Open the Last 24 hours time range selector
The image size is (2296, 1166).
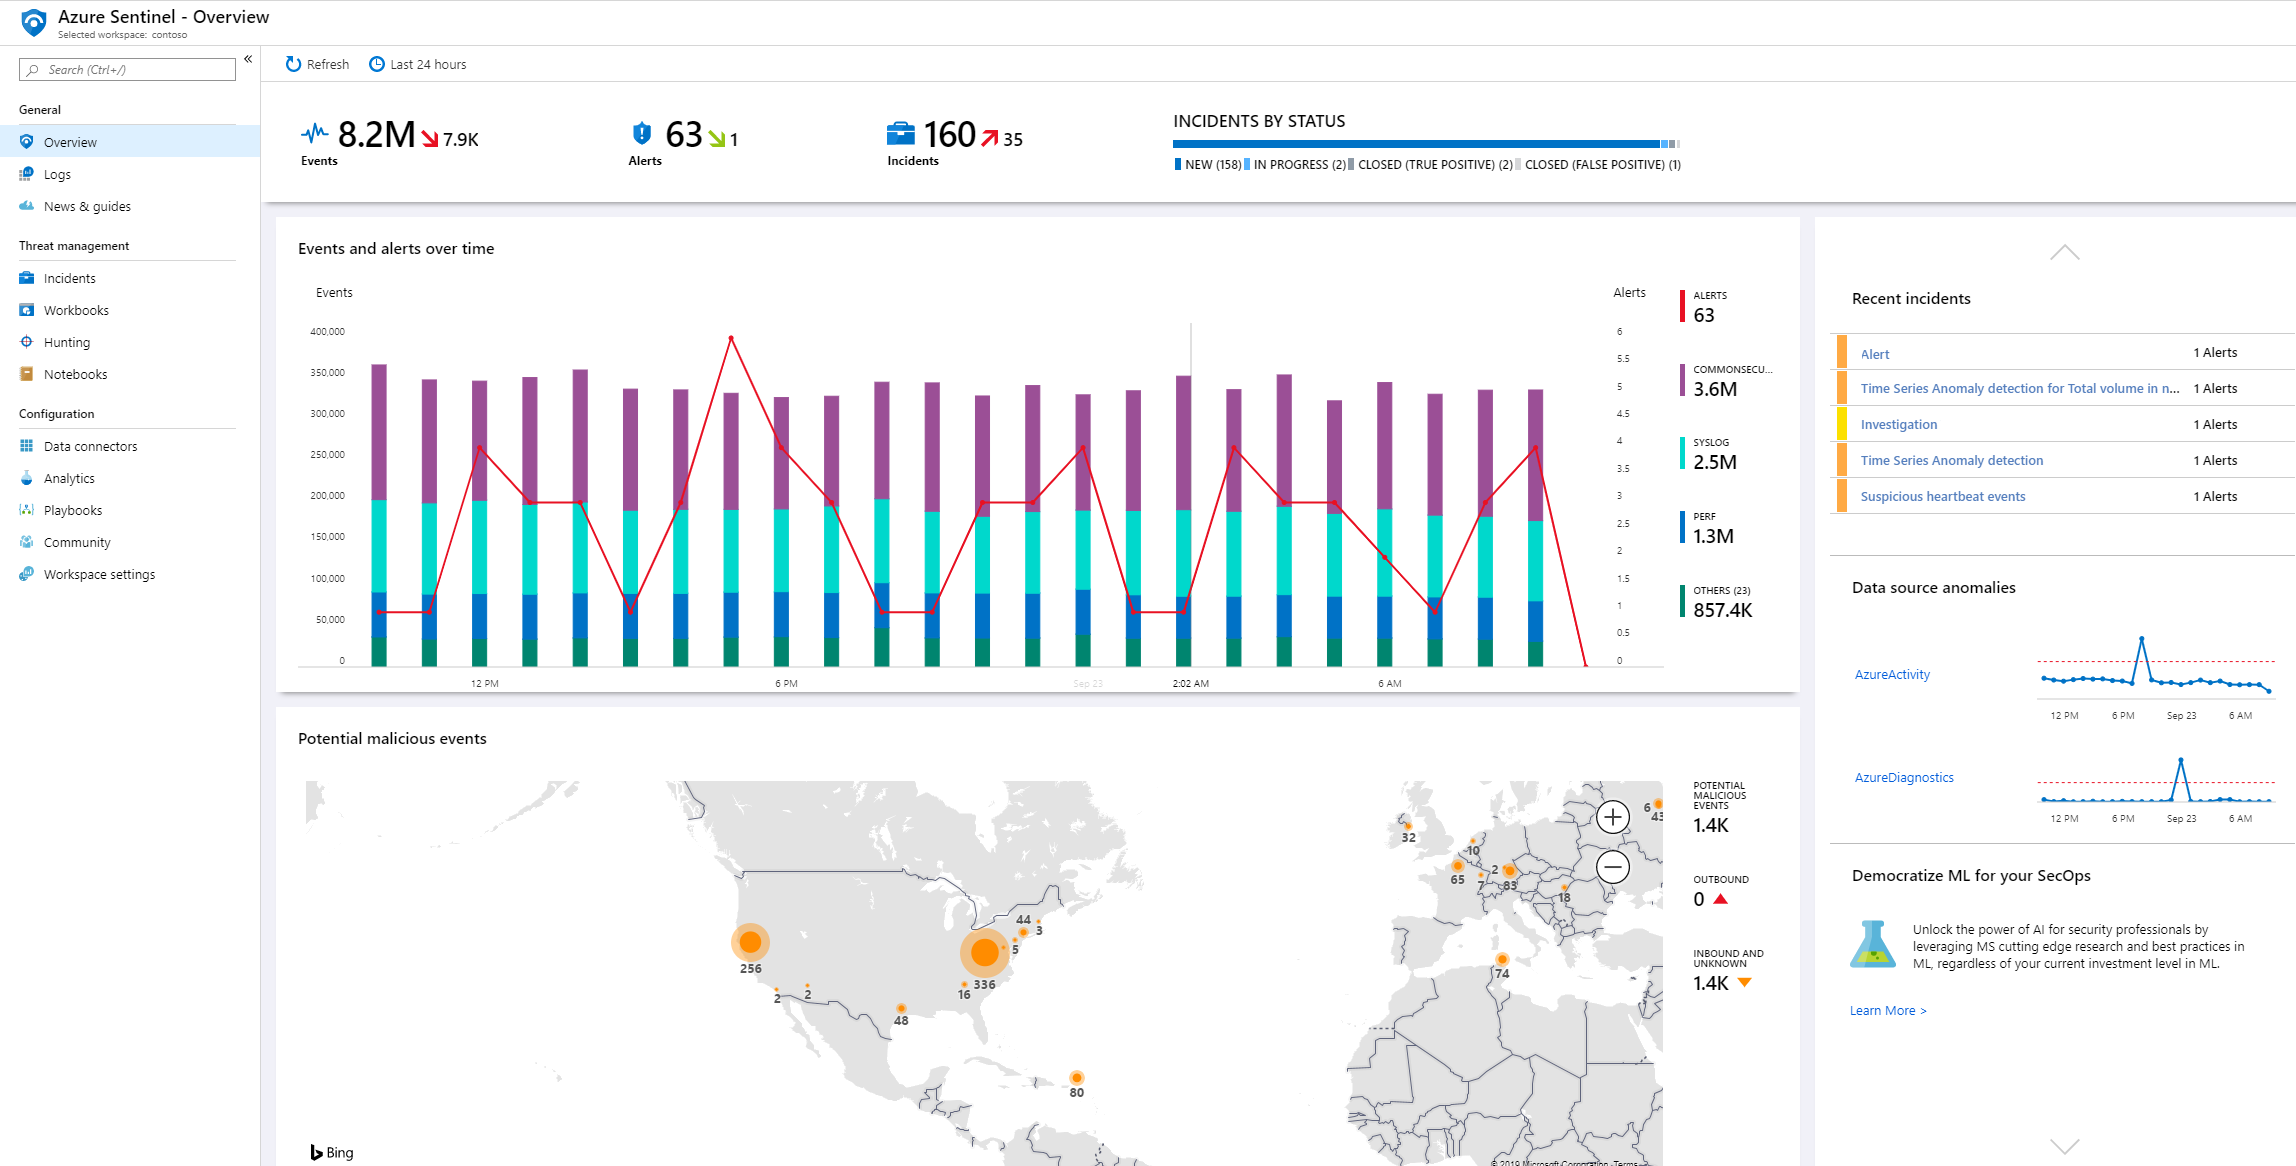pyautogui.click(x=418, y=64)
